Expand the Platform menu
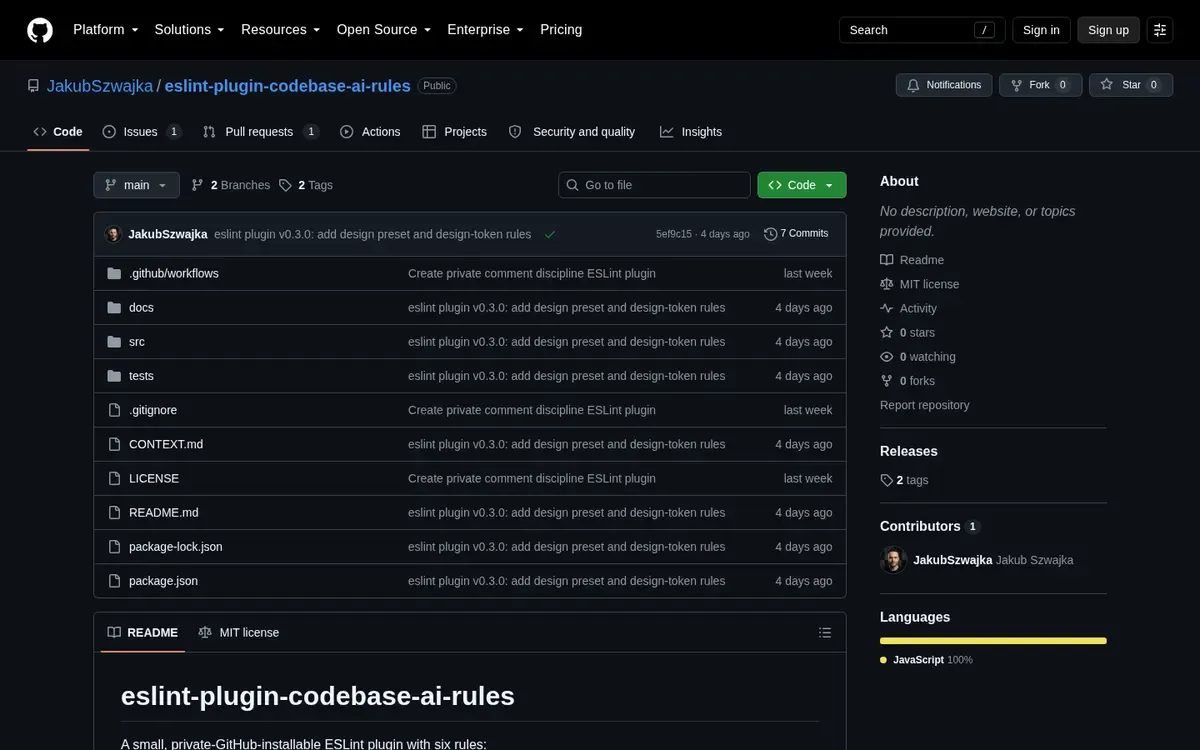Image resolution: width=1200 pixels, height=750 pixels. [x=105, y=30]
